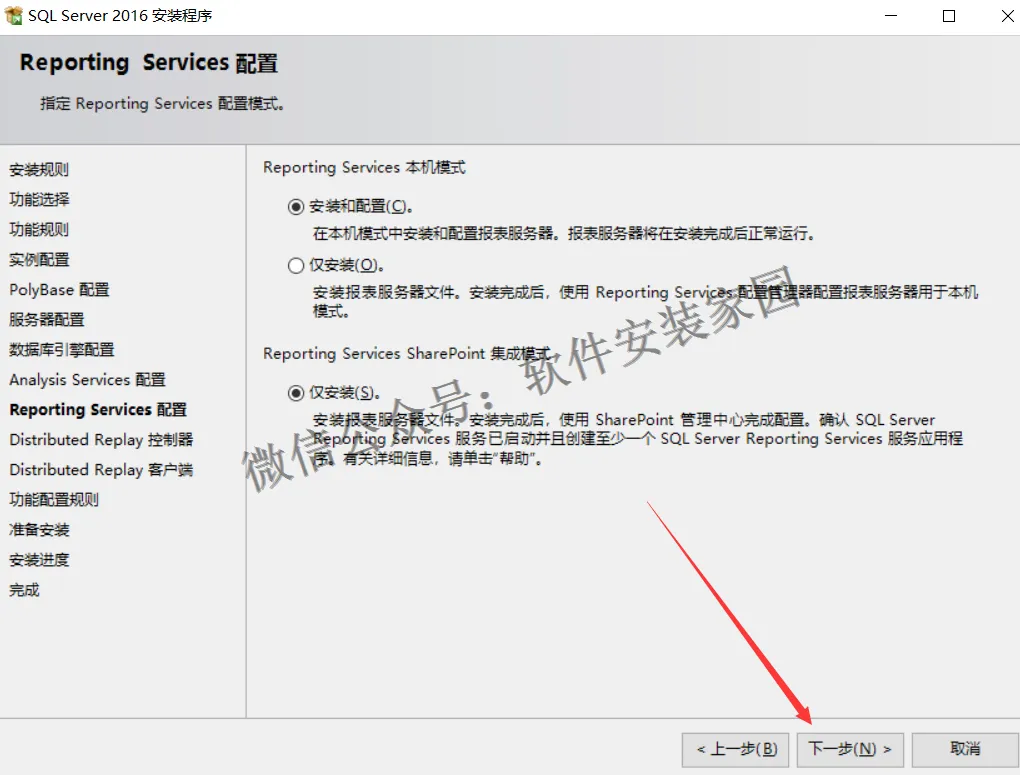Select Reporting Services 配置 in sidebar
Image resolution: width=1020 pixels, height=775 pixels.
point(98,409)
